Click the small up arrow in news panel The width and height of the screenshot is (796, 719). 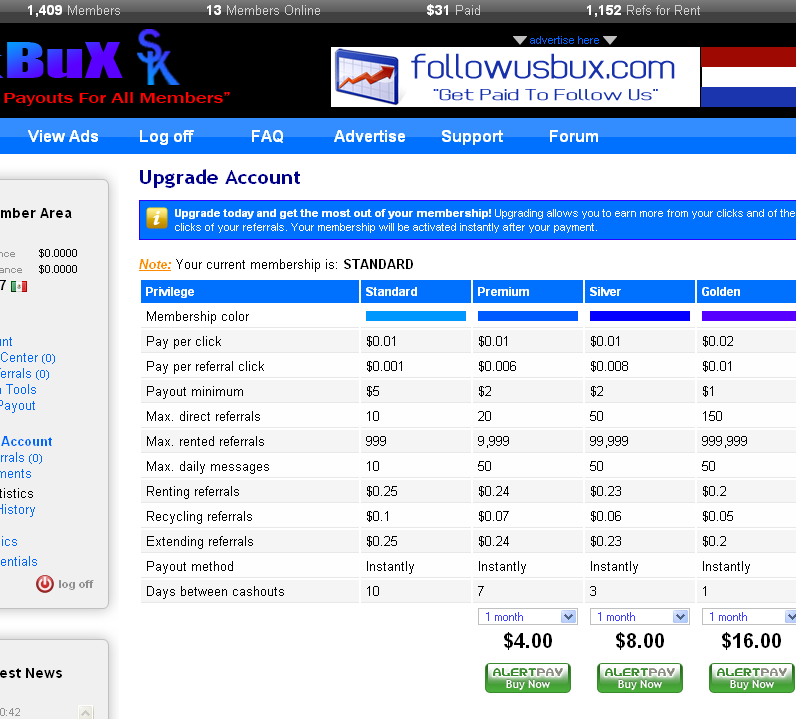(86, 712)
